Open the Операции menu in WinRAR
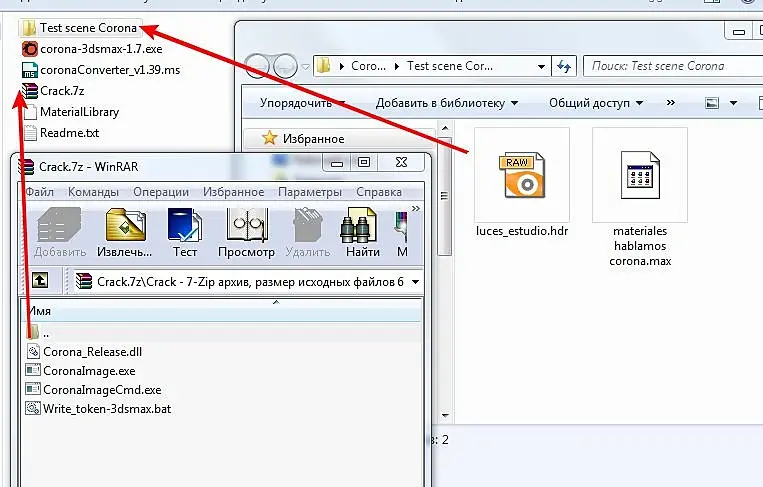 click(x=161, y=192)
